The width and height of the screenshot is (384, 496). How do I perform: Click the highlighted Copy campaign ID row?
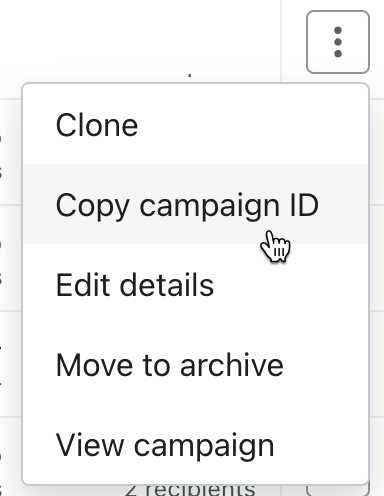click(x=196, y=204)
